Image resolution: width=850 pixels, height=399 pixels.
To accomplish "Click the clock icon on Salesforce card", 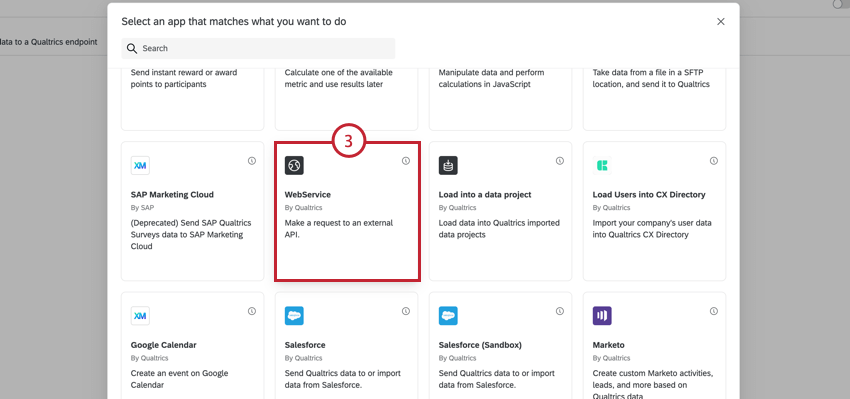I will 406,311.
